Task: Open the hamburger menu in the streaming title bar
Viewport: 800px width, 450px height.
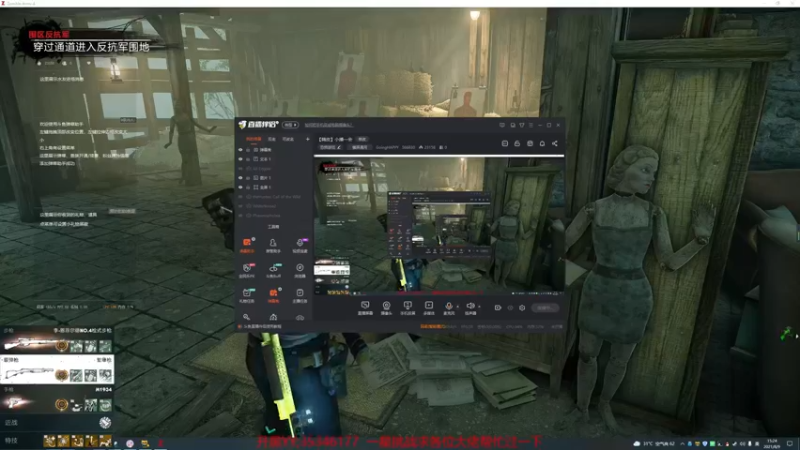Action: [531, 125]
